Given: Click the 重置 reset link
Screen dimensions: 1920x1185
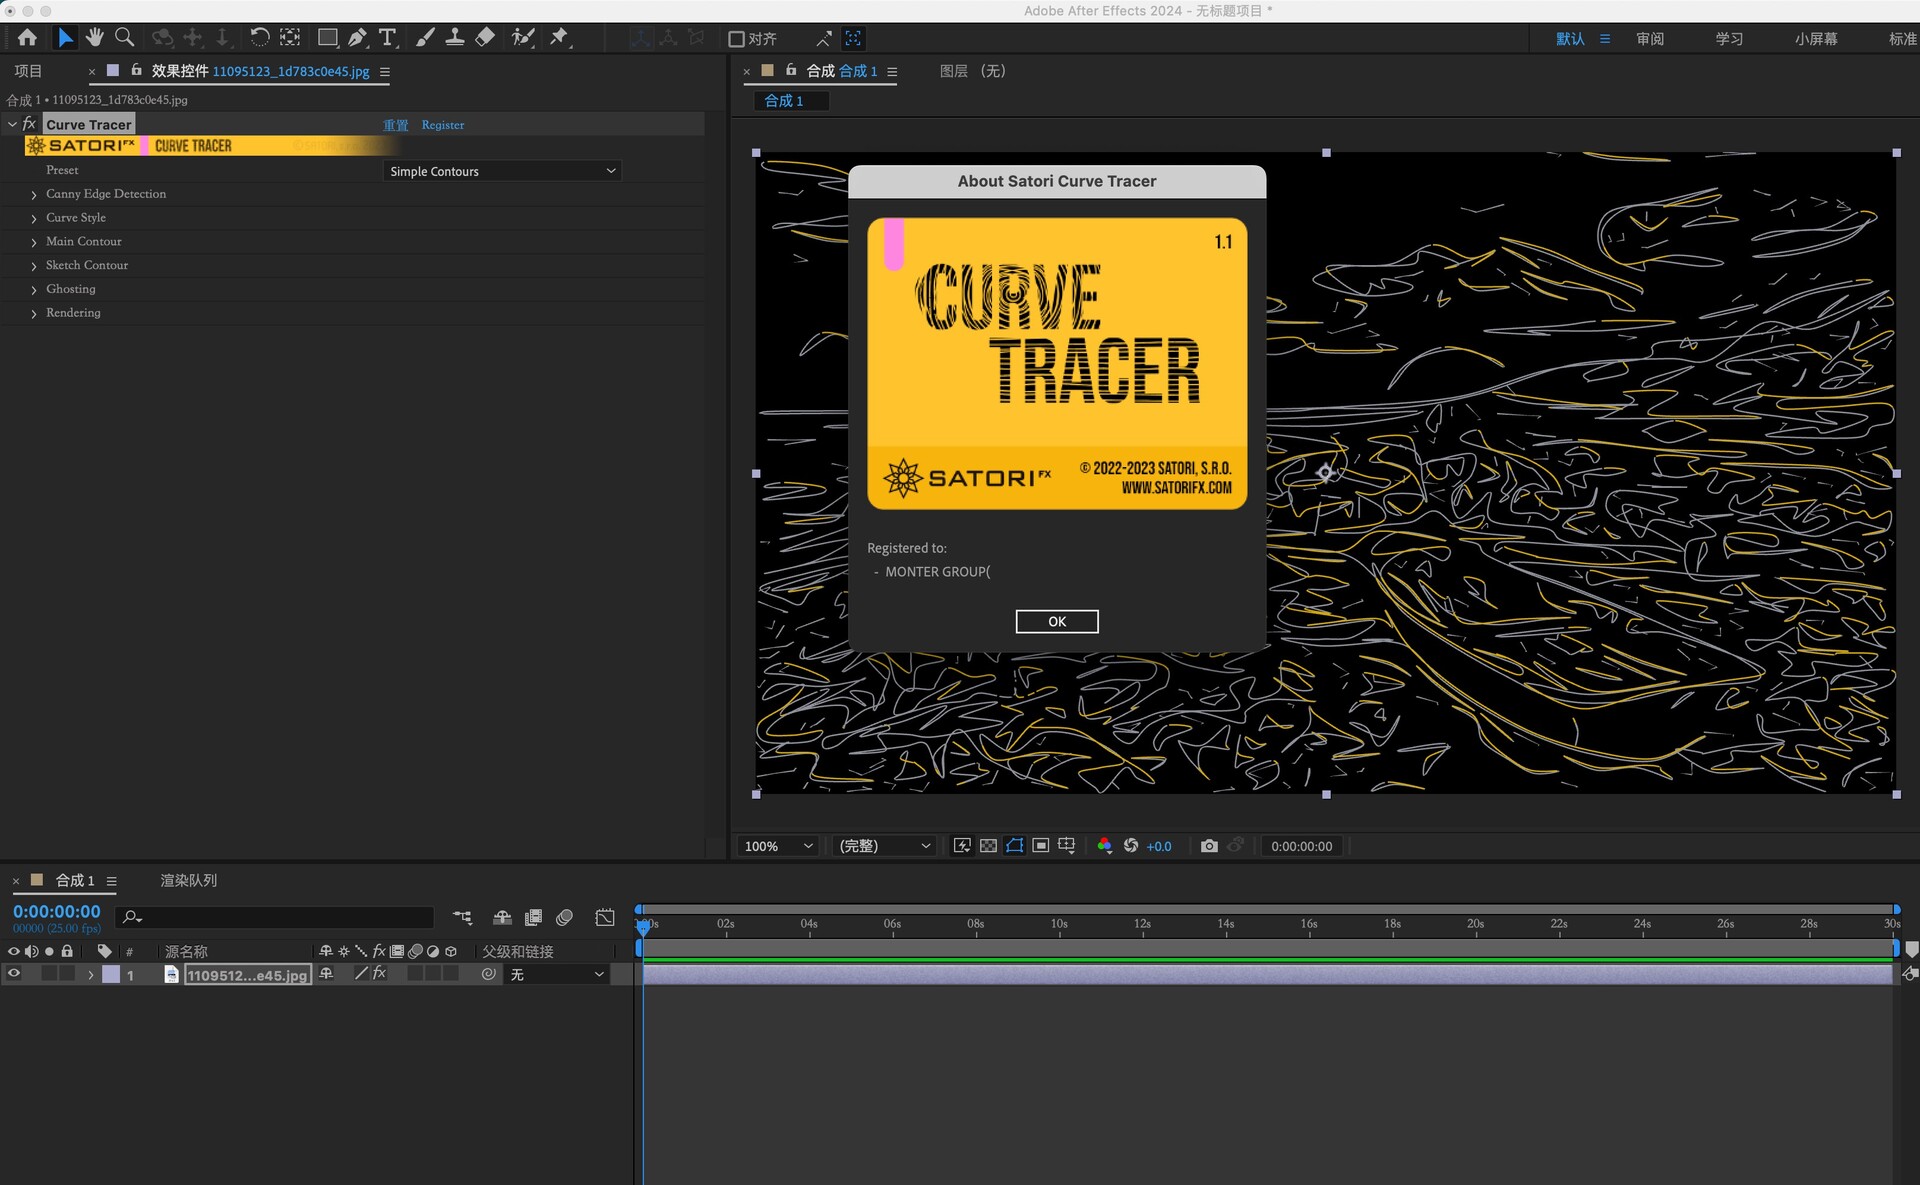Looking at the screenshot, I should click(396, 125).
